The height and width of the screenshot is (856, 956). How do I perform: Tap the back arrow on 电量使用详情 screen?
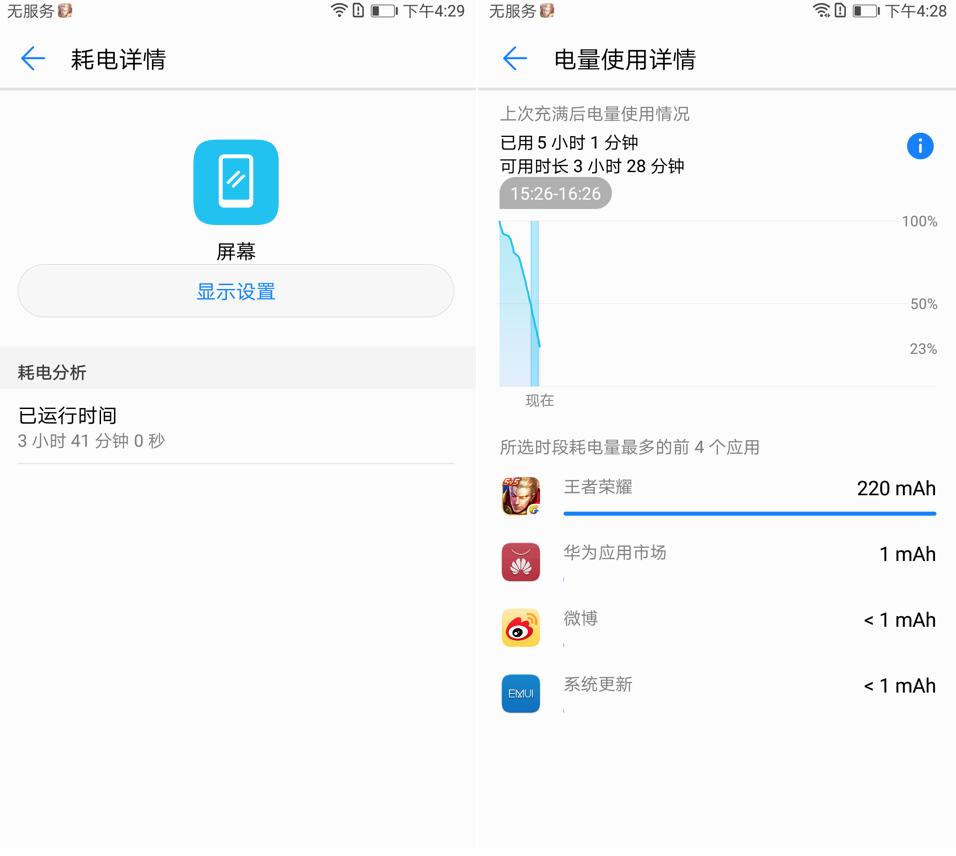tap(514, 59)
